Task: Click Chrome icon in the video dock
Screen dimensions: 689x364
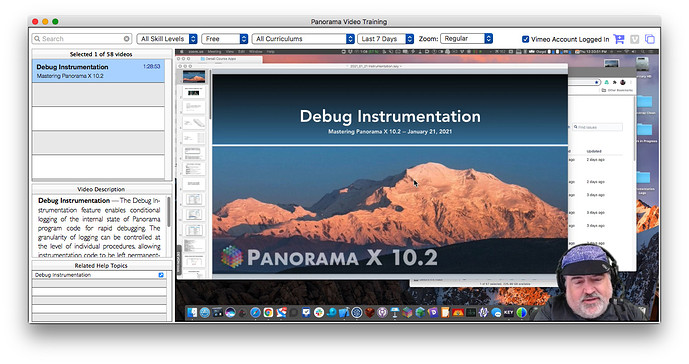Action: click(268, 313)
